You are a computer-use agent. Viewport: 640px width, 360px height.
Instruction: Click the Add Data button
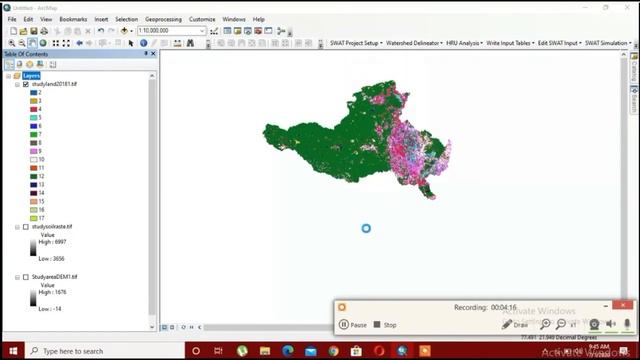point(124,31)
